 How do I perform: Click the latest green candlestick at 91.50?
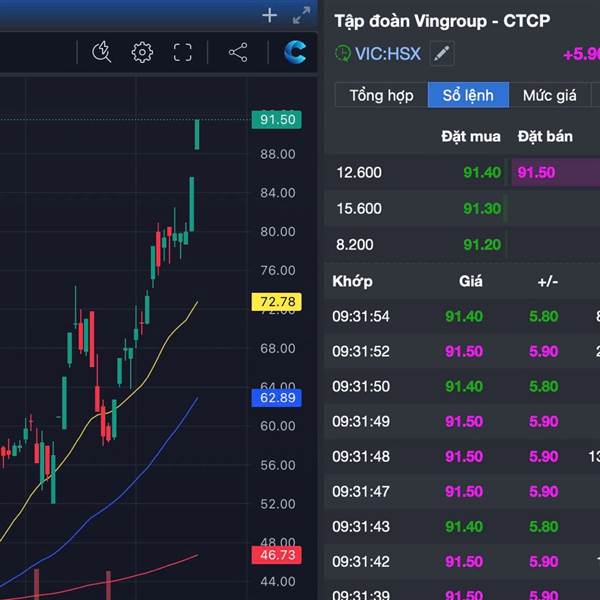pos(197,134)
